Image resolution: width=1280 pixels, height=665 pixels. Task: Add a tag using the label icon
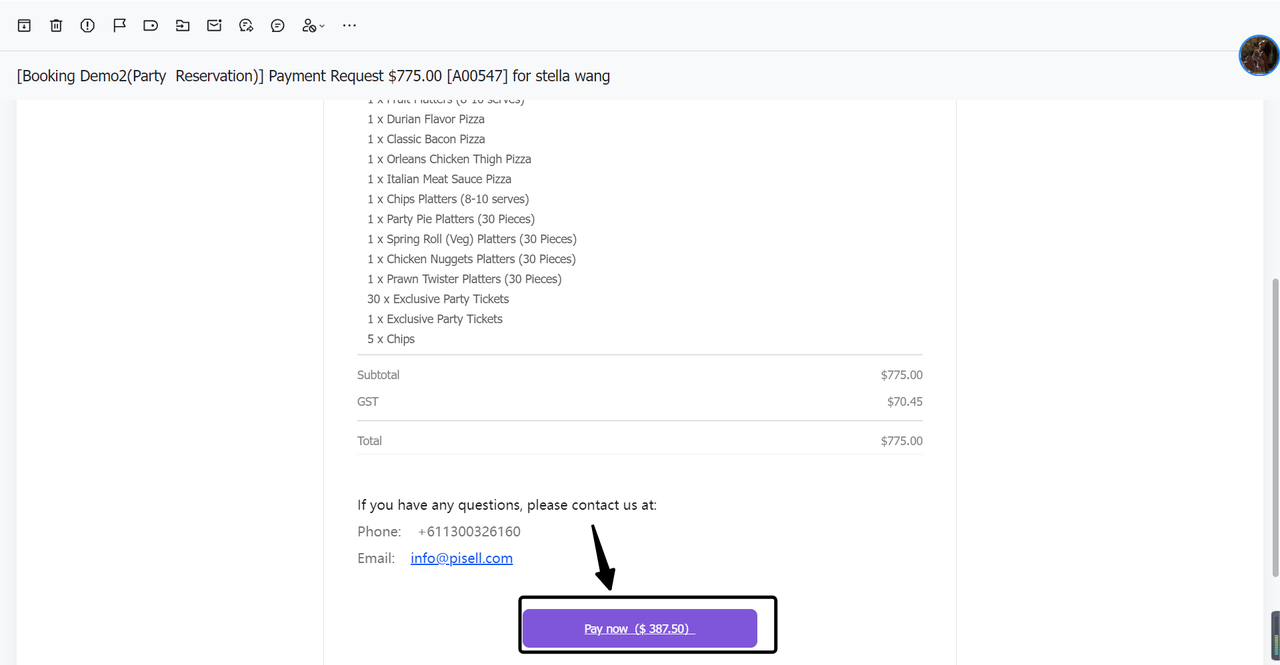pos(151,25)
